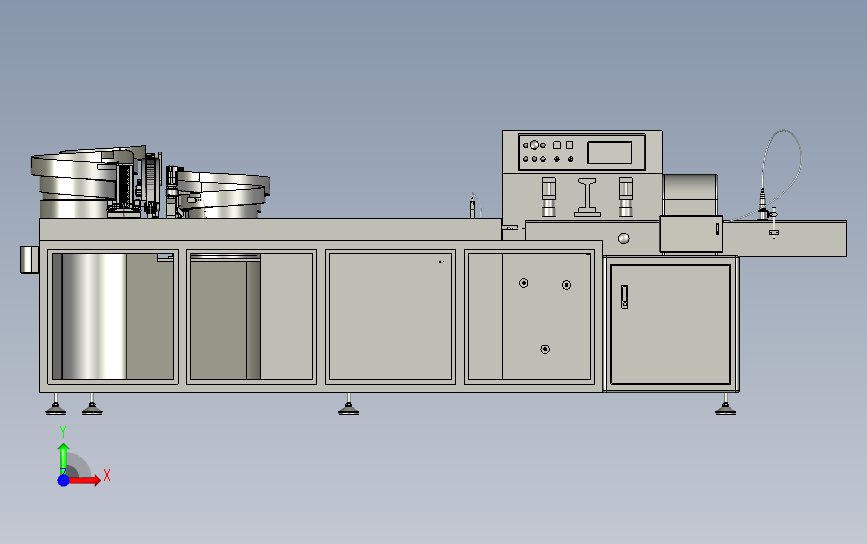Click the lower bolt on the fourth panel
The width and height of the screenshot is (867, 544).
(545, 349)
